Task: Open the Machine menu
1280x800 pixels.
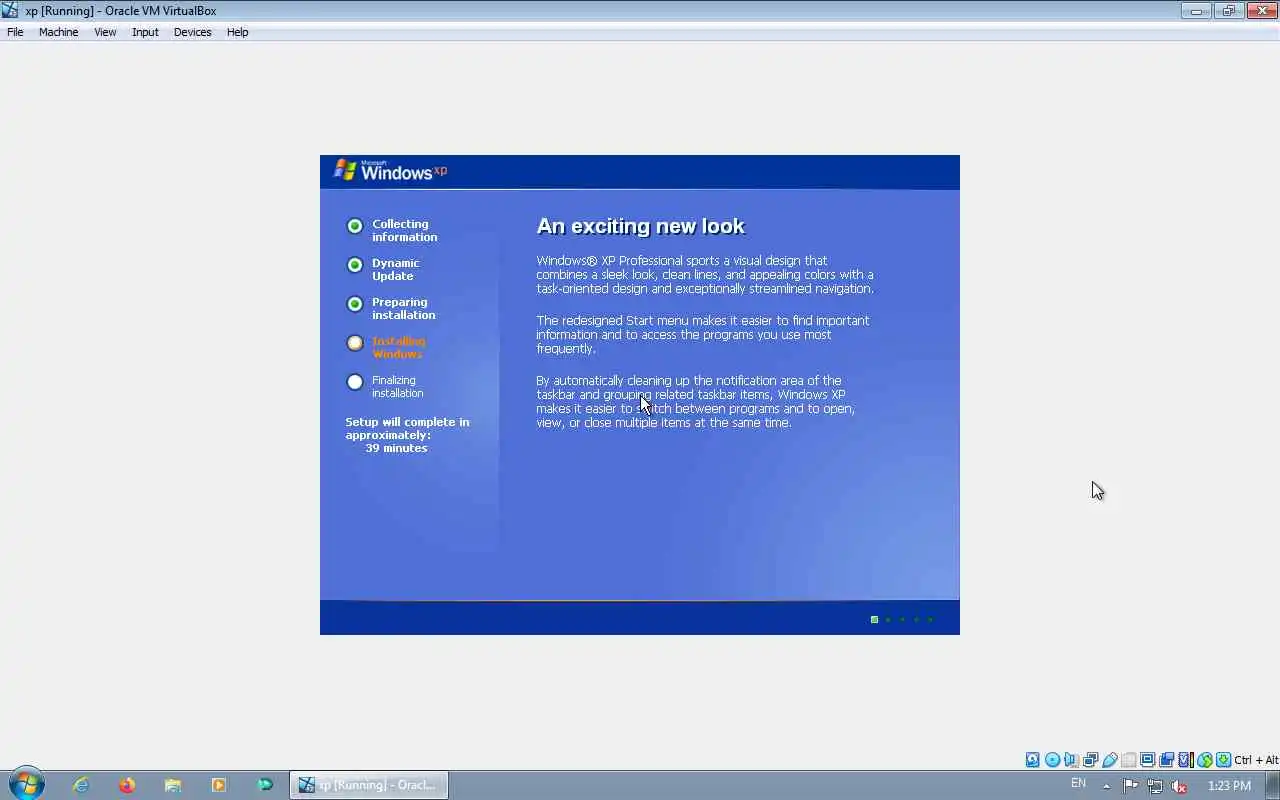Action: tap(58, 32)
